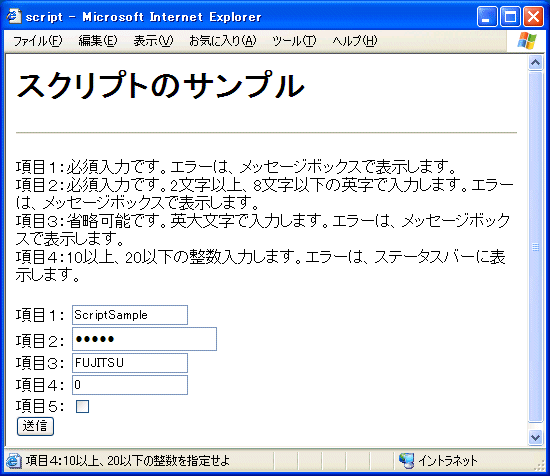550x476 pixels.
Task: Click the status bar page icon
Action: pyautogui.click(x=13, y=460)
